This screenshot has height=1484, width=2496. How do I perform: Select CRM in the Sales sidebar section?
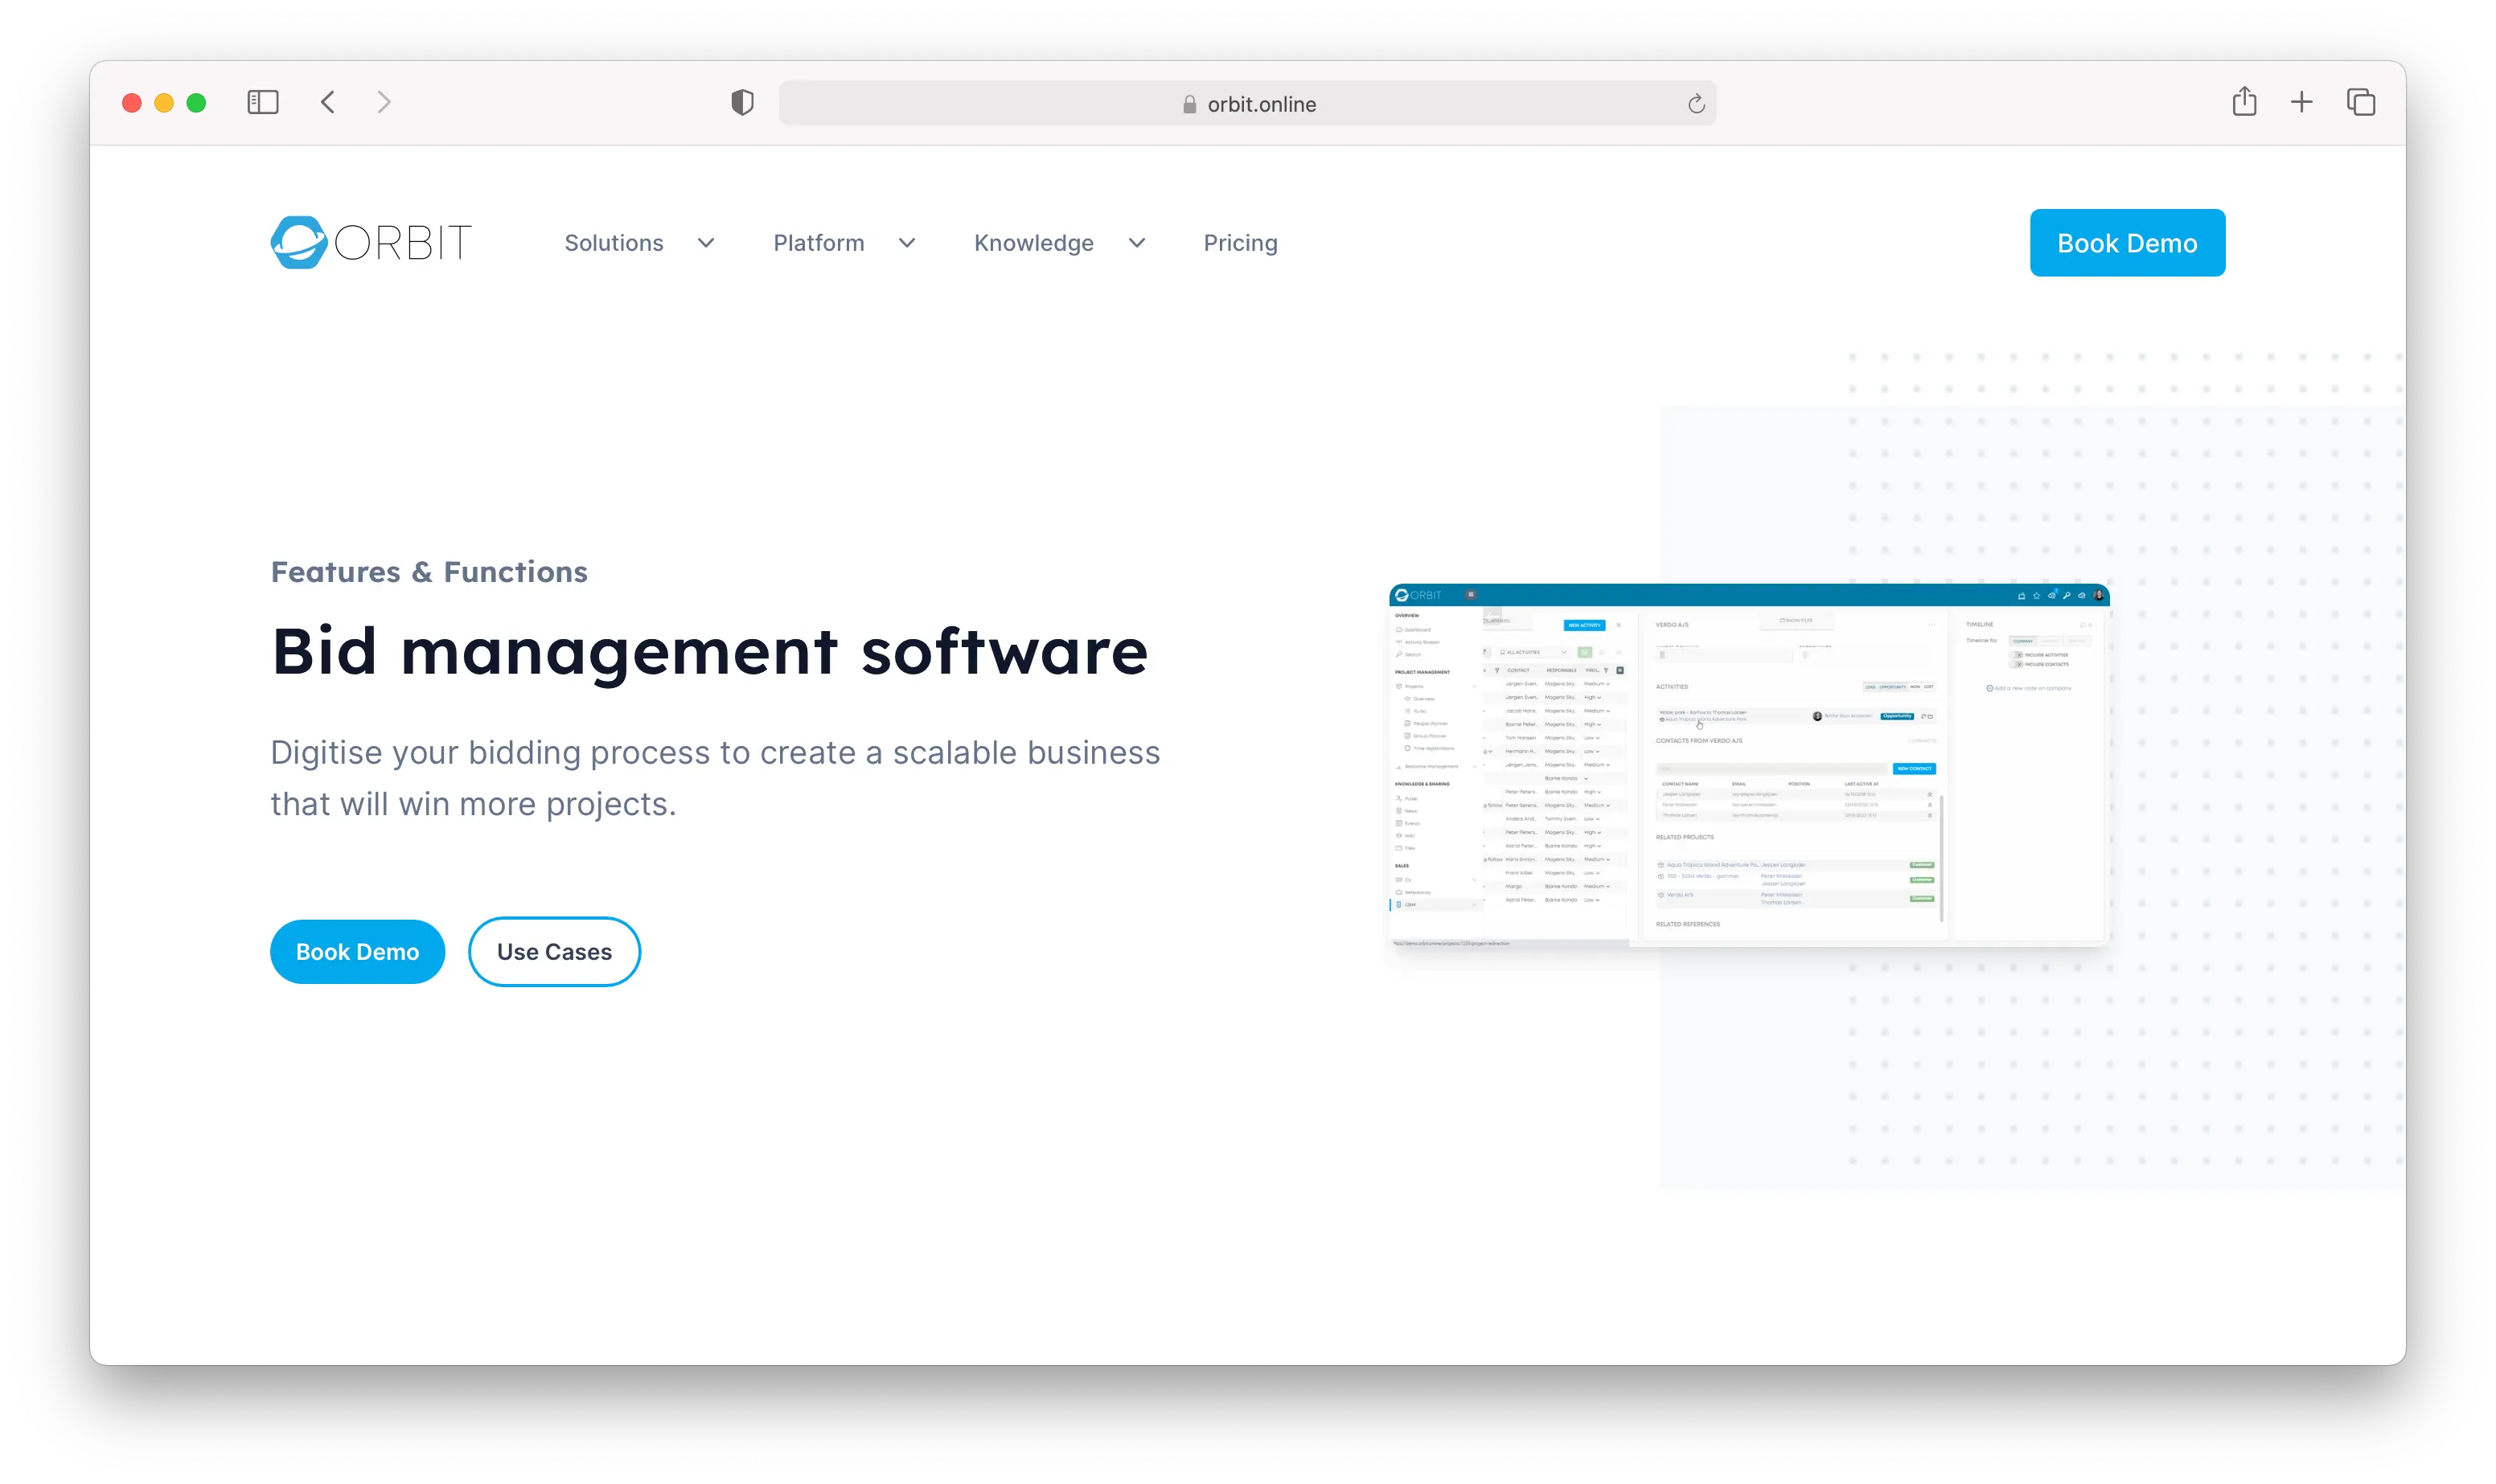(x=1412, y=905)
